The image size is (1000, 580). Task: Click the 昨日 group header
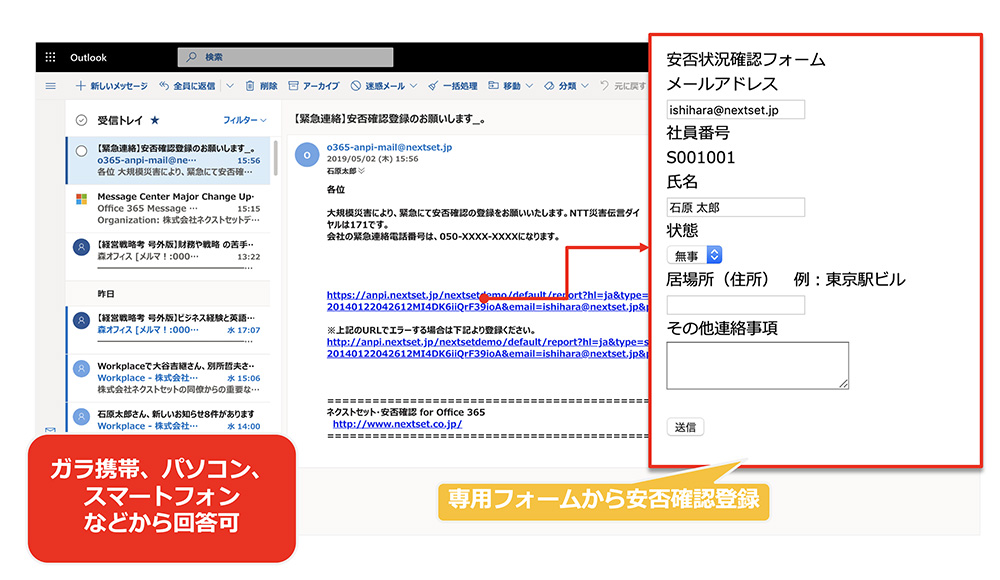(x=106, y=294)
